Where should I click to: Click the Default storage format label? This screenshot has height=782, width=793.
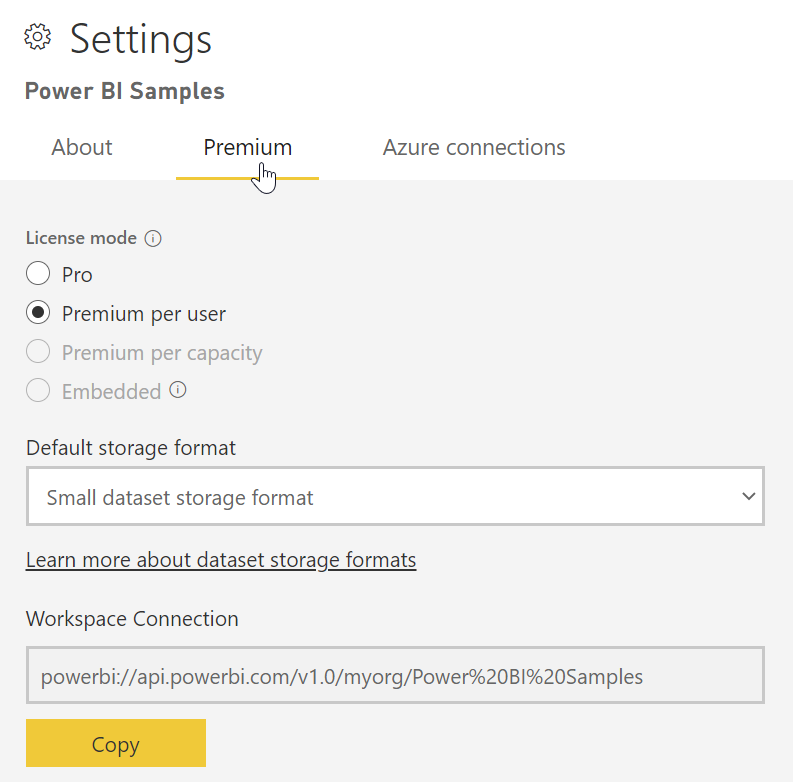click(130, 448)
